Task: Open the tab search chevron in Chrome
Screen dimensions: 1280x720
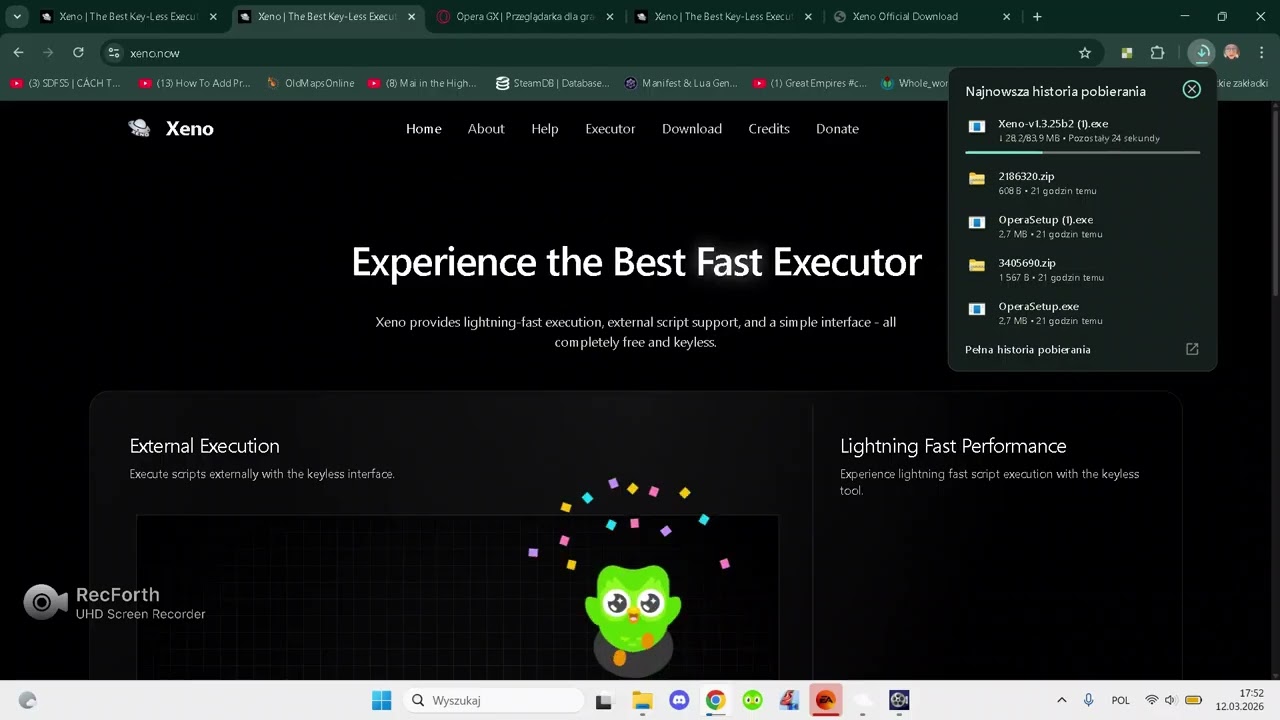Action: 17,17
